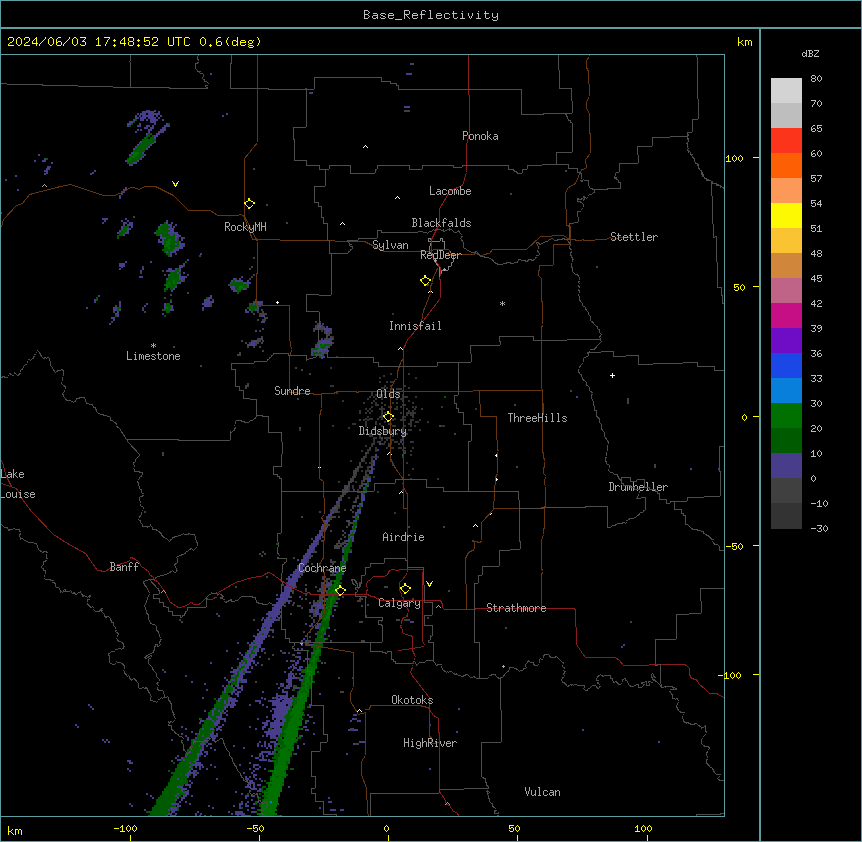Click the km unit label at bottom left
The height and width of the screenshot is (842, 862).
(15, 830)
